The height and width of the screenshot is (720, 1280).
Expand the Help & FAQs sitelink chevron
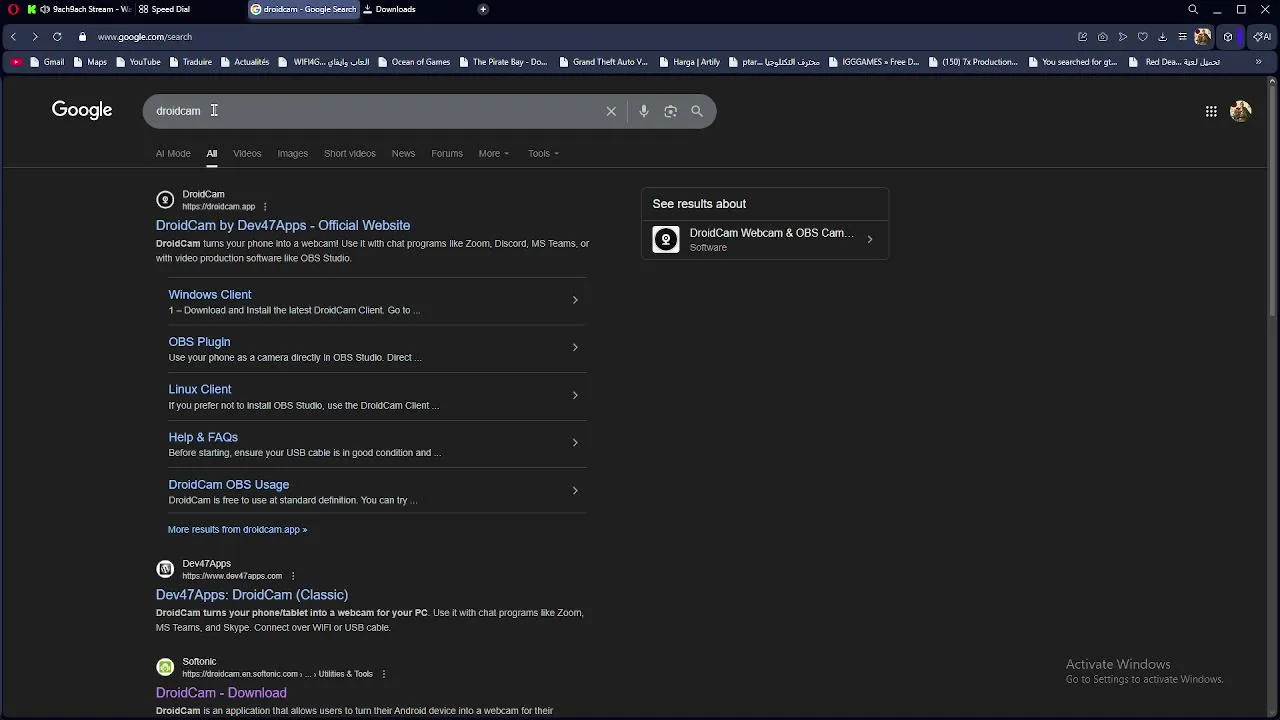575,442
